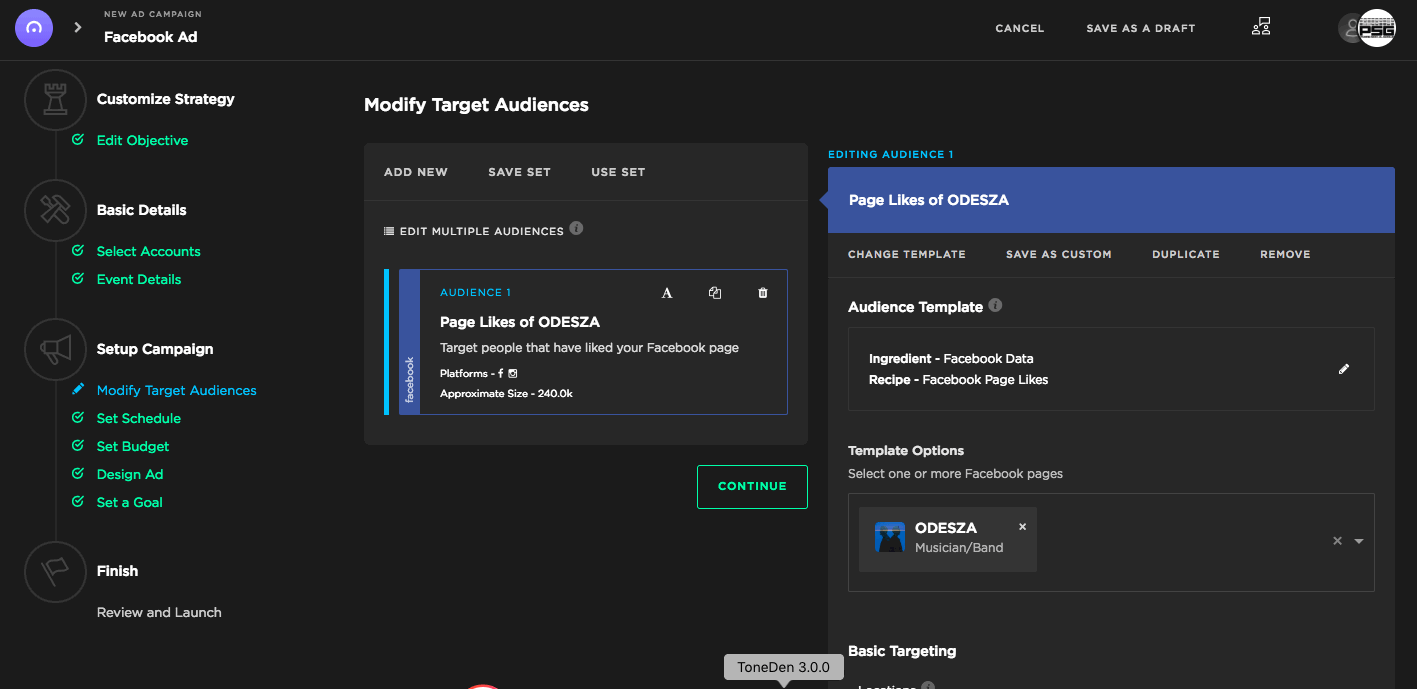The image size is (1417, 689).
Task: Choose Duplicate in the audience editor
Action: (x=1186, y=254)
